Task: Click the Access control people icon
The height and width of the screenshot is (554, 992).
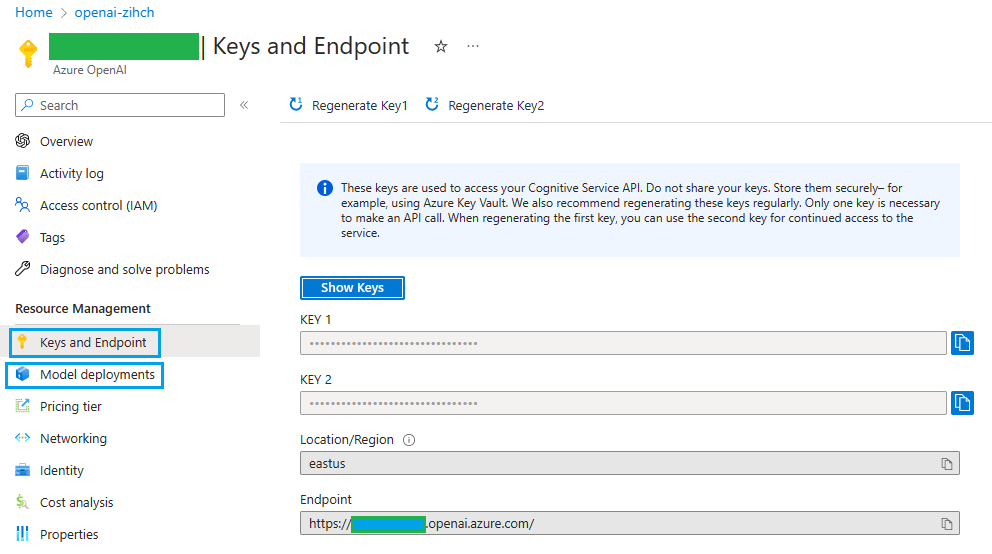Action: click(22, 204)
